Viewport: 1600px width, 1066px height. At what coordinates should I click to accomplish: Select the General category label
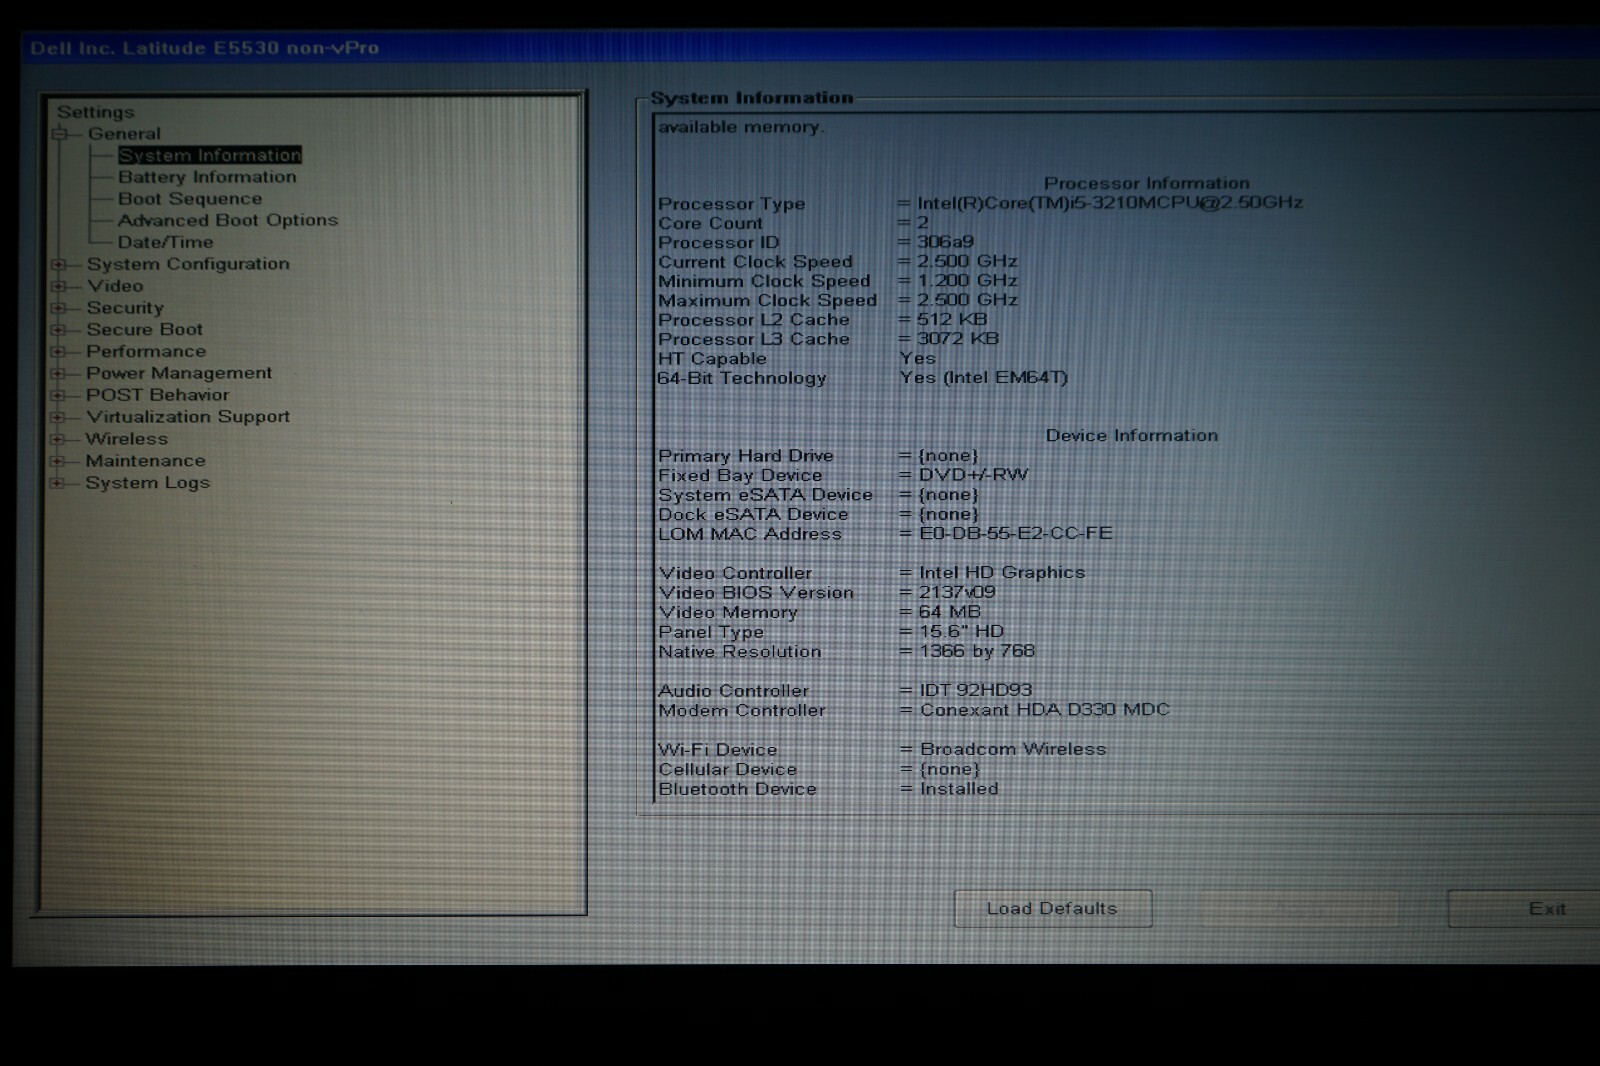[124, 134]
